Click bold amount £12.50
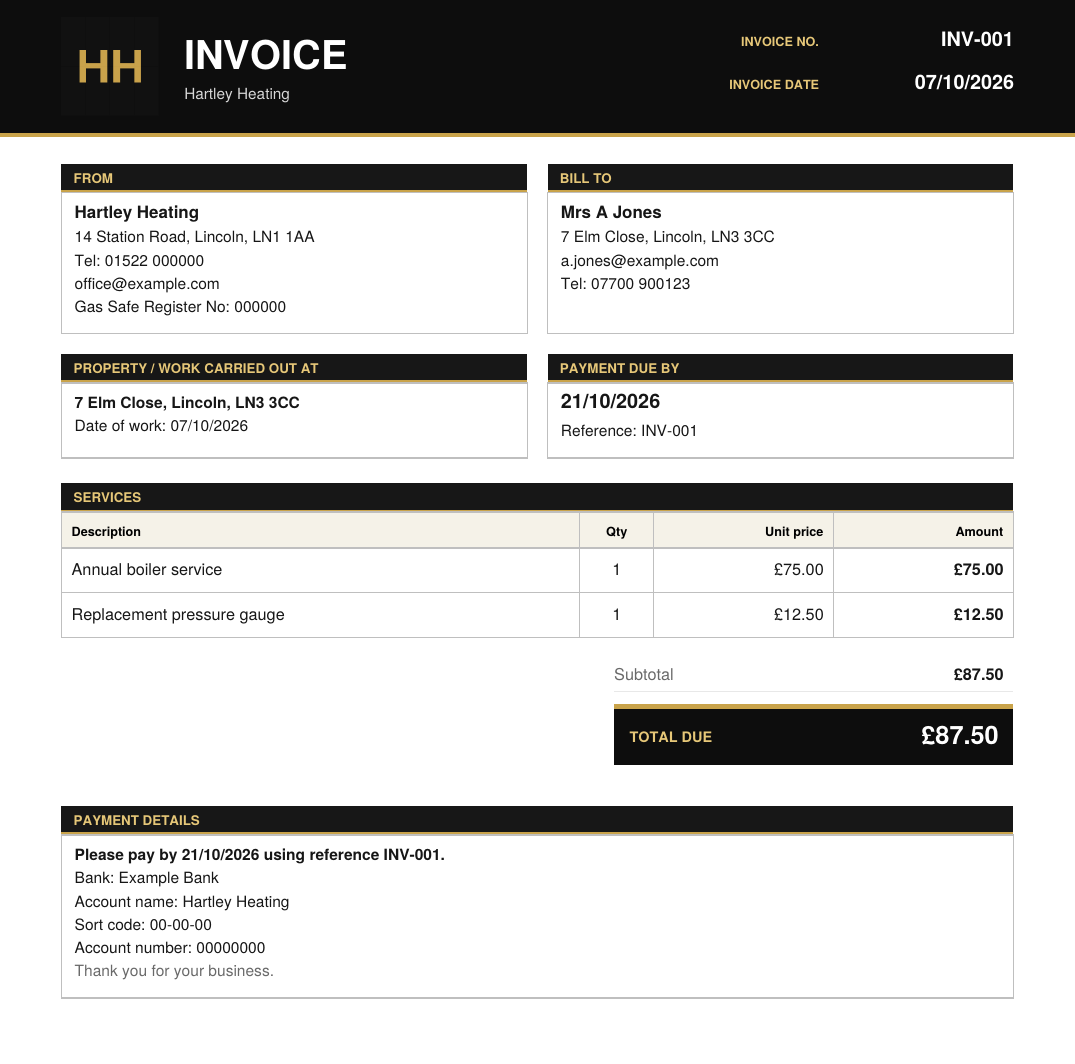 (978, 615)
